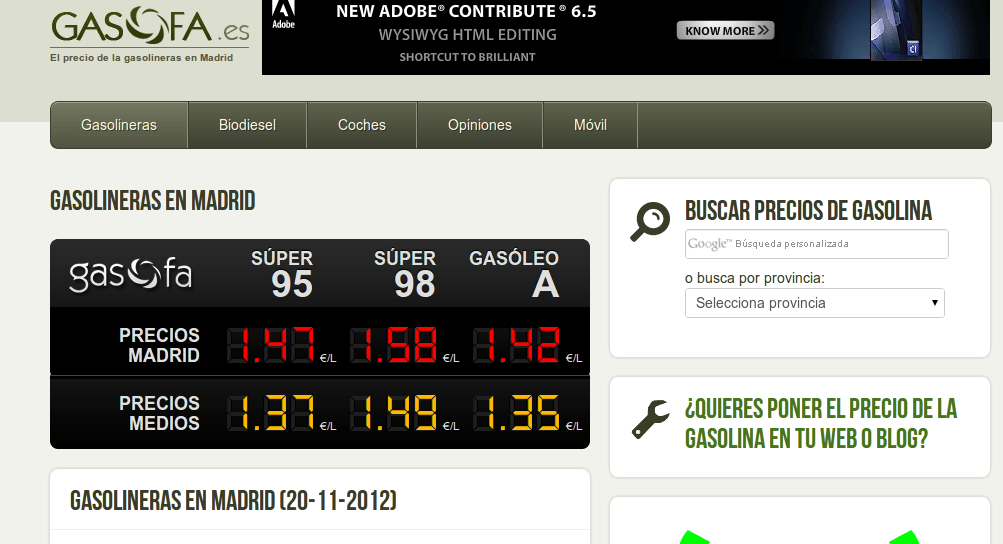Screen dimensions: 1003x544
Task: Click the Gasofa.es site logo
Action: click(x=150, y=27)
